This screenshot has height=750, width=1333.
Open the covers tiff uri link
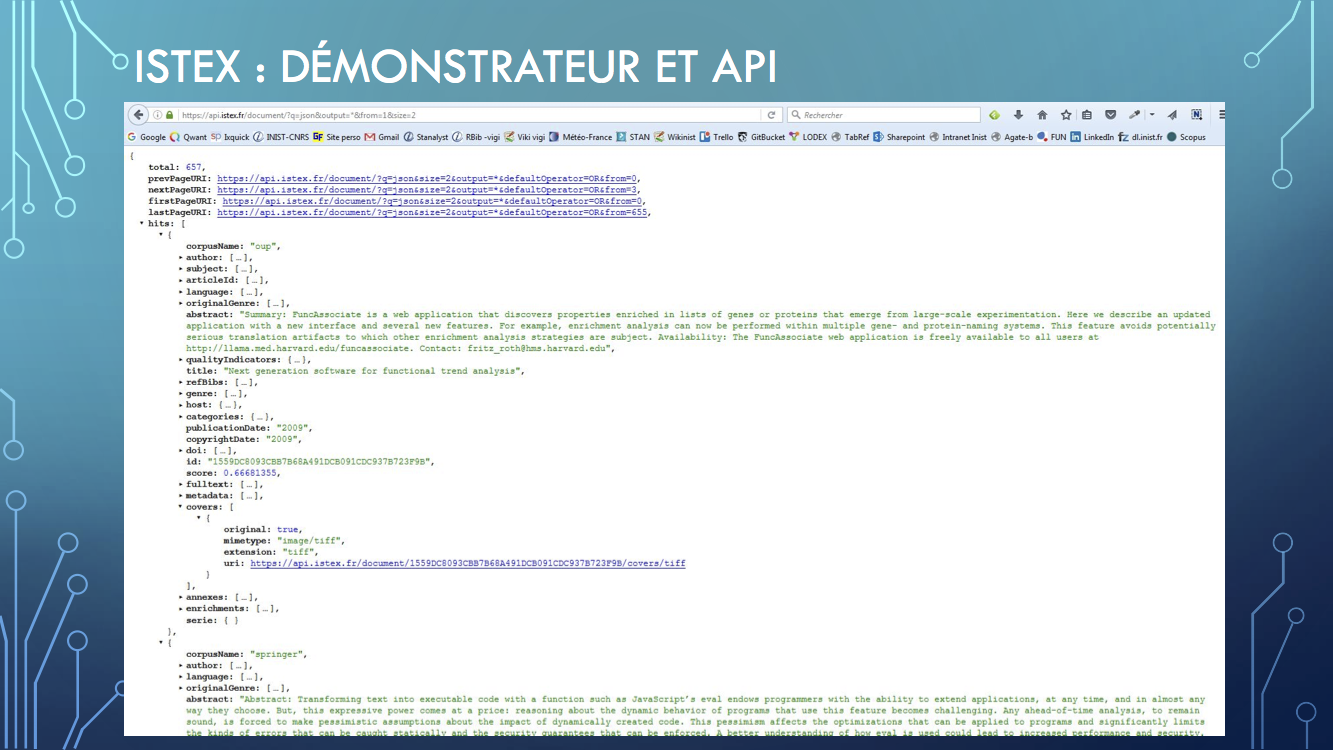(x=468, y=563)
